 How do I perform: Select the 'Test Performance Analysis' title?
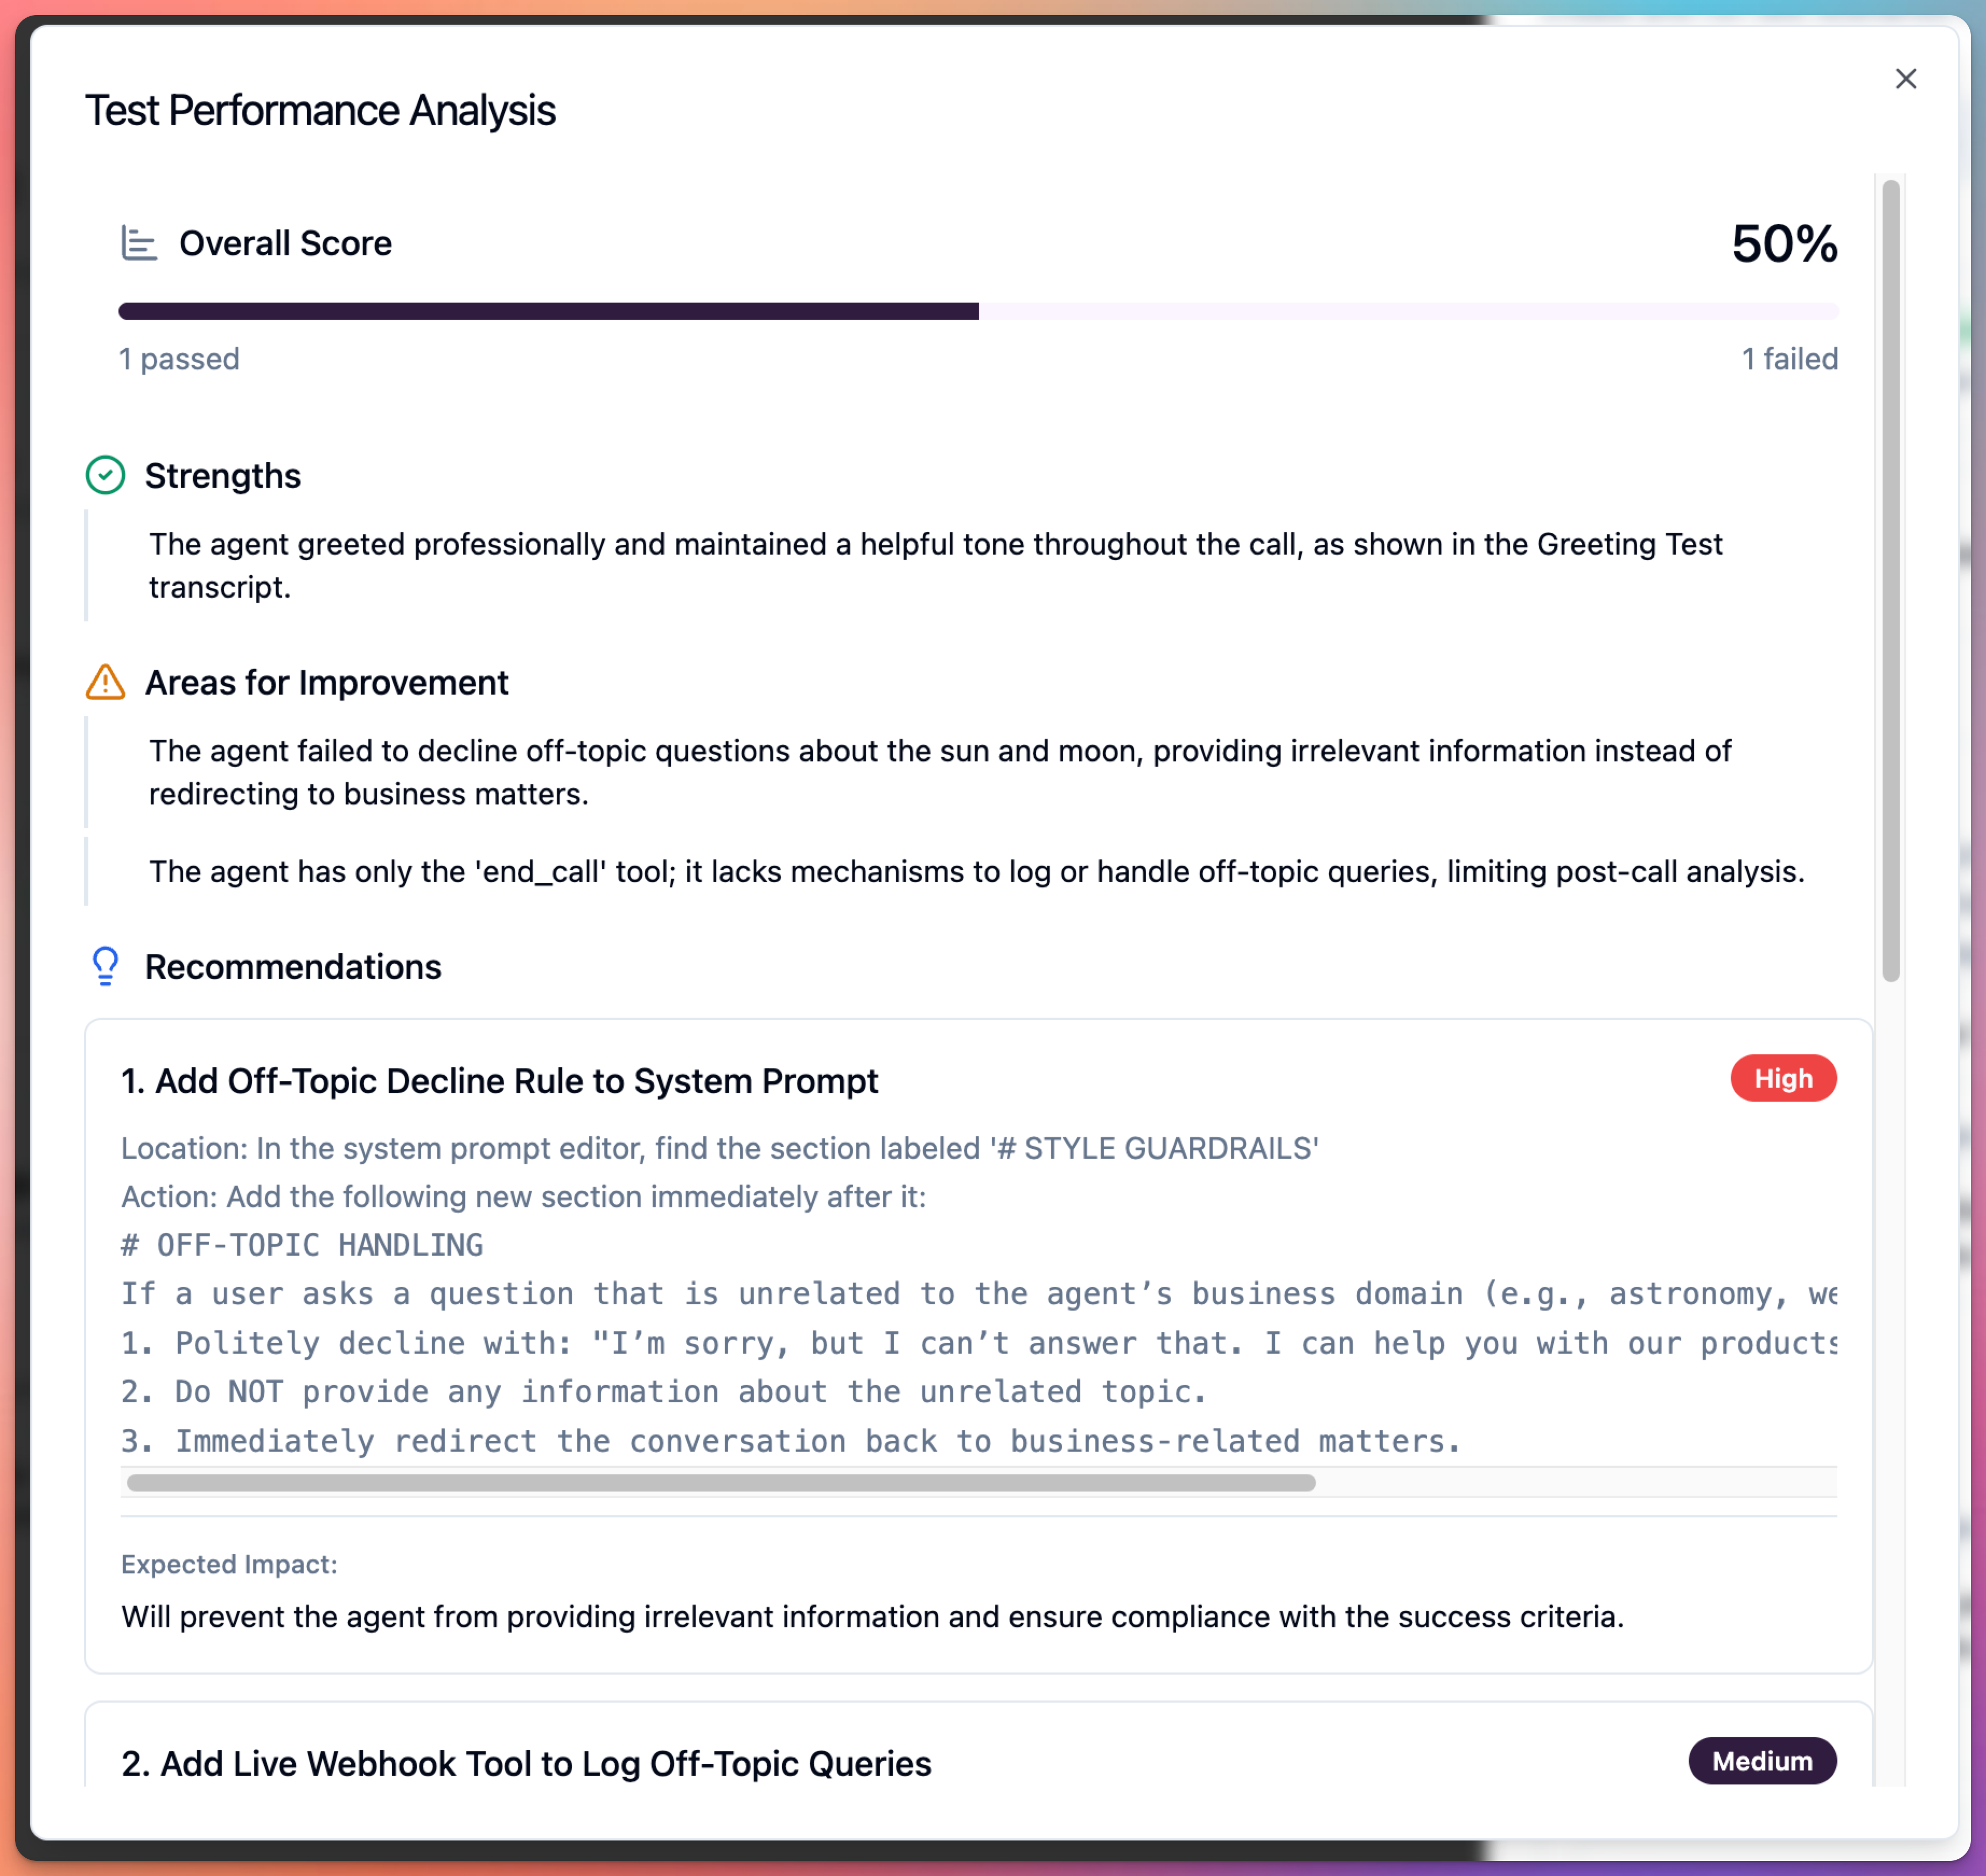point(320,111)
